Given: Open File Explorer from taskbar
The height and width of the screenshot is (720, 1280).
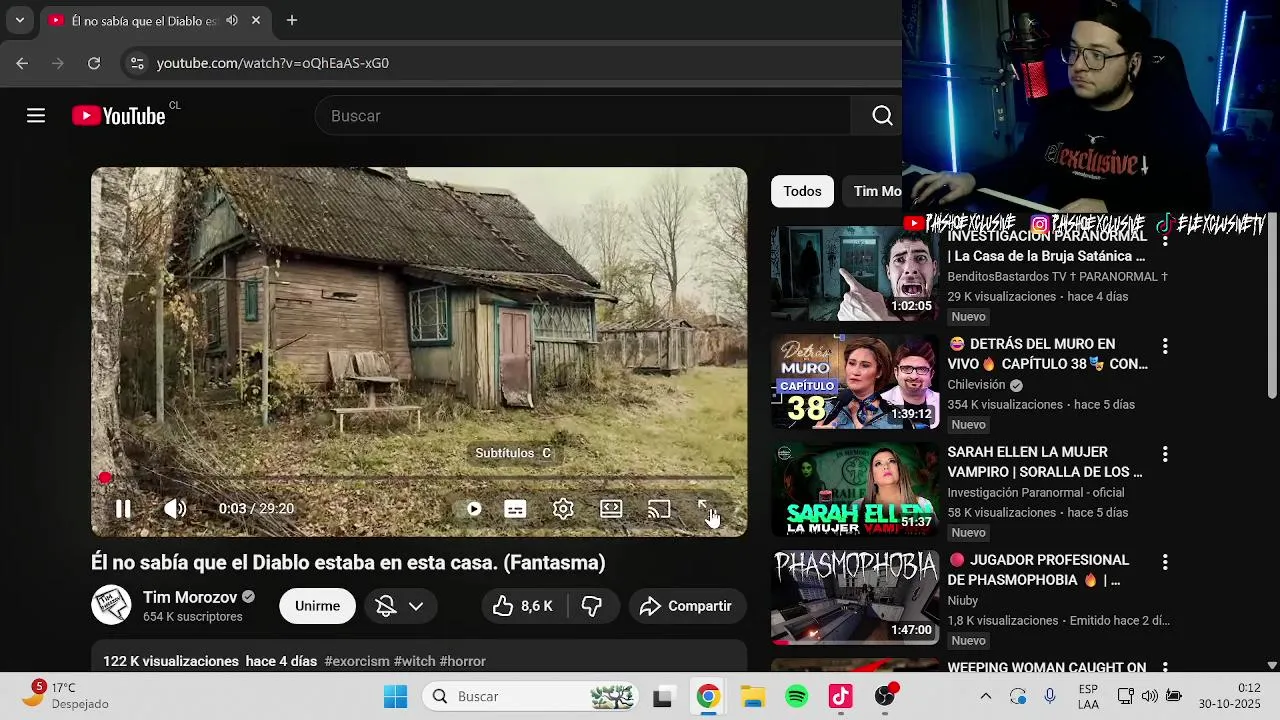Looking at the screenshot, I should pos(753,696).
